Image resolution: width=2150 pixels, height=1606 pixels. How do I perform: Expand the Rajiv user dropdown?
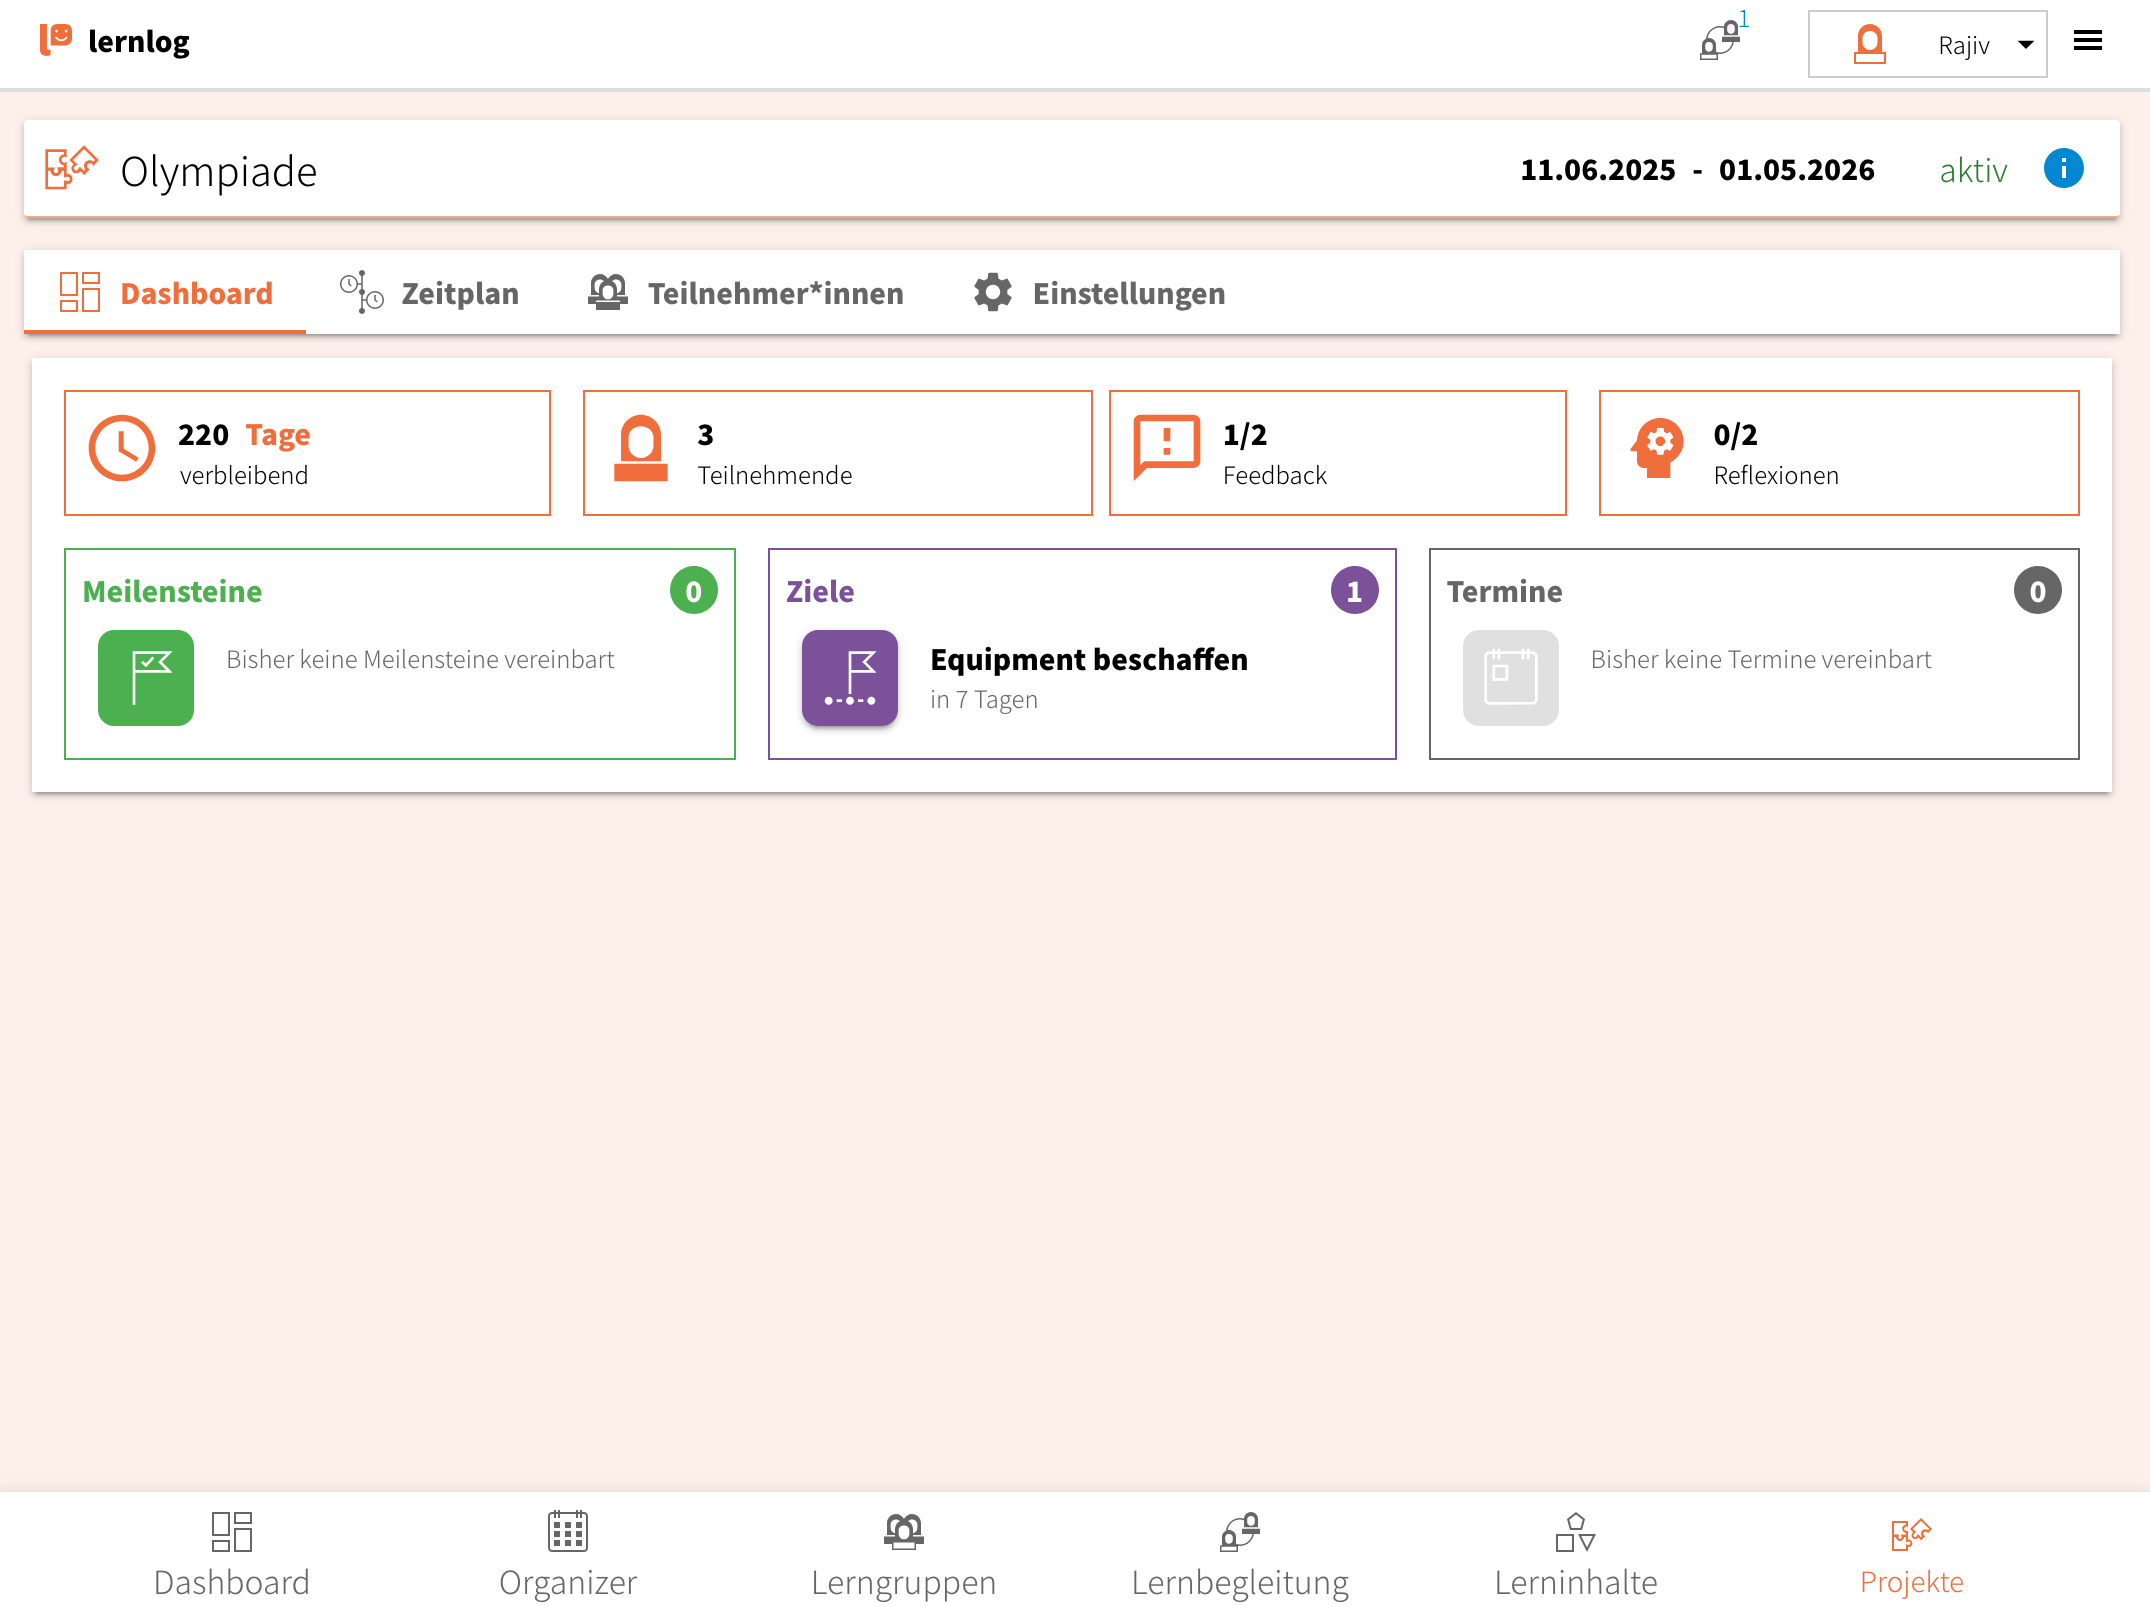[1926, 44]
